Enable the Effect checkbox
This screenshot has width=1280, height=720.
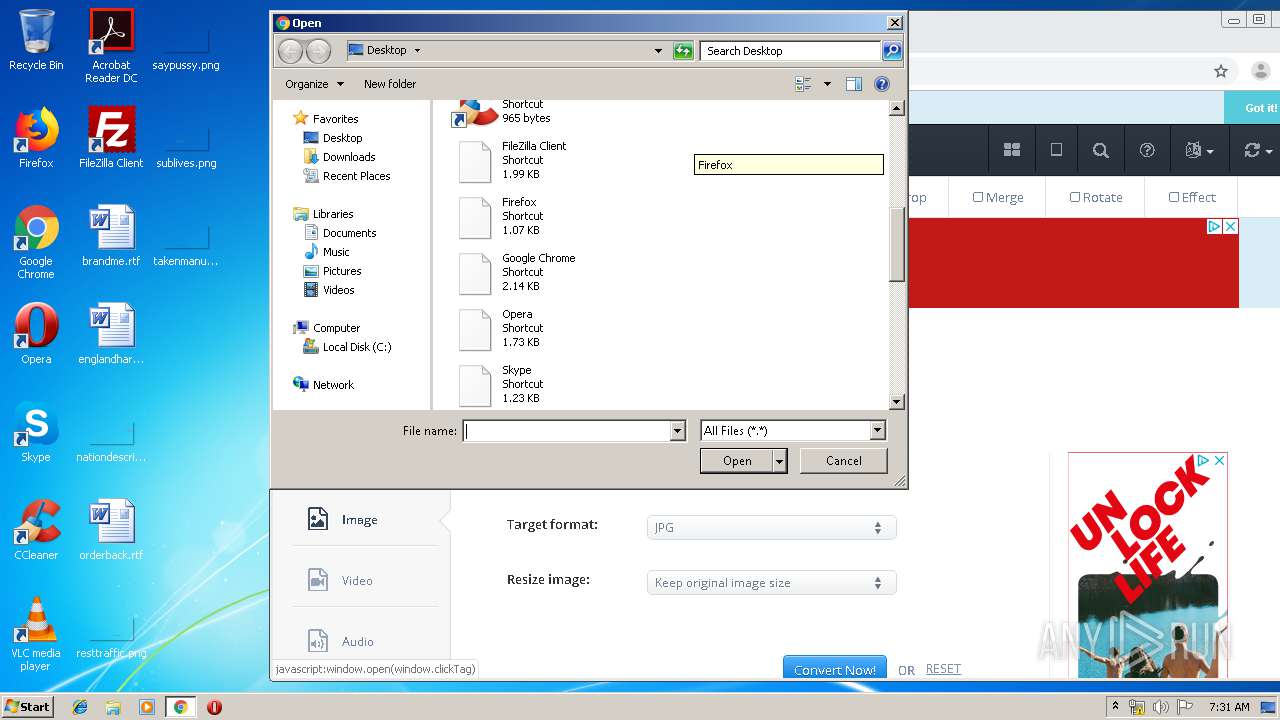(x=1174, y=197)
